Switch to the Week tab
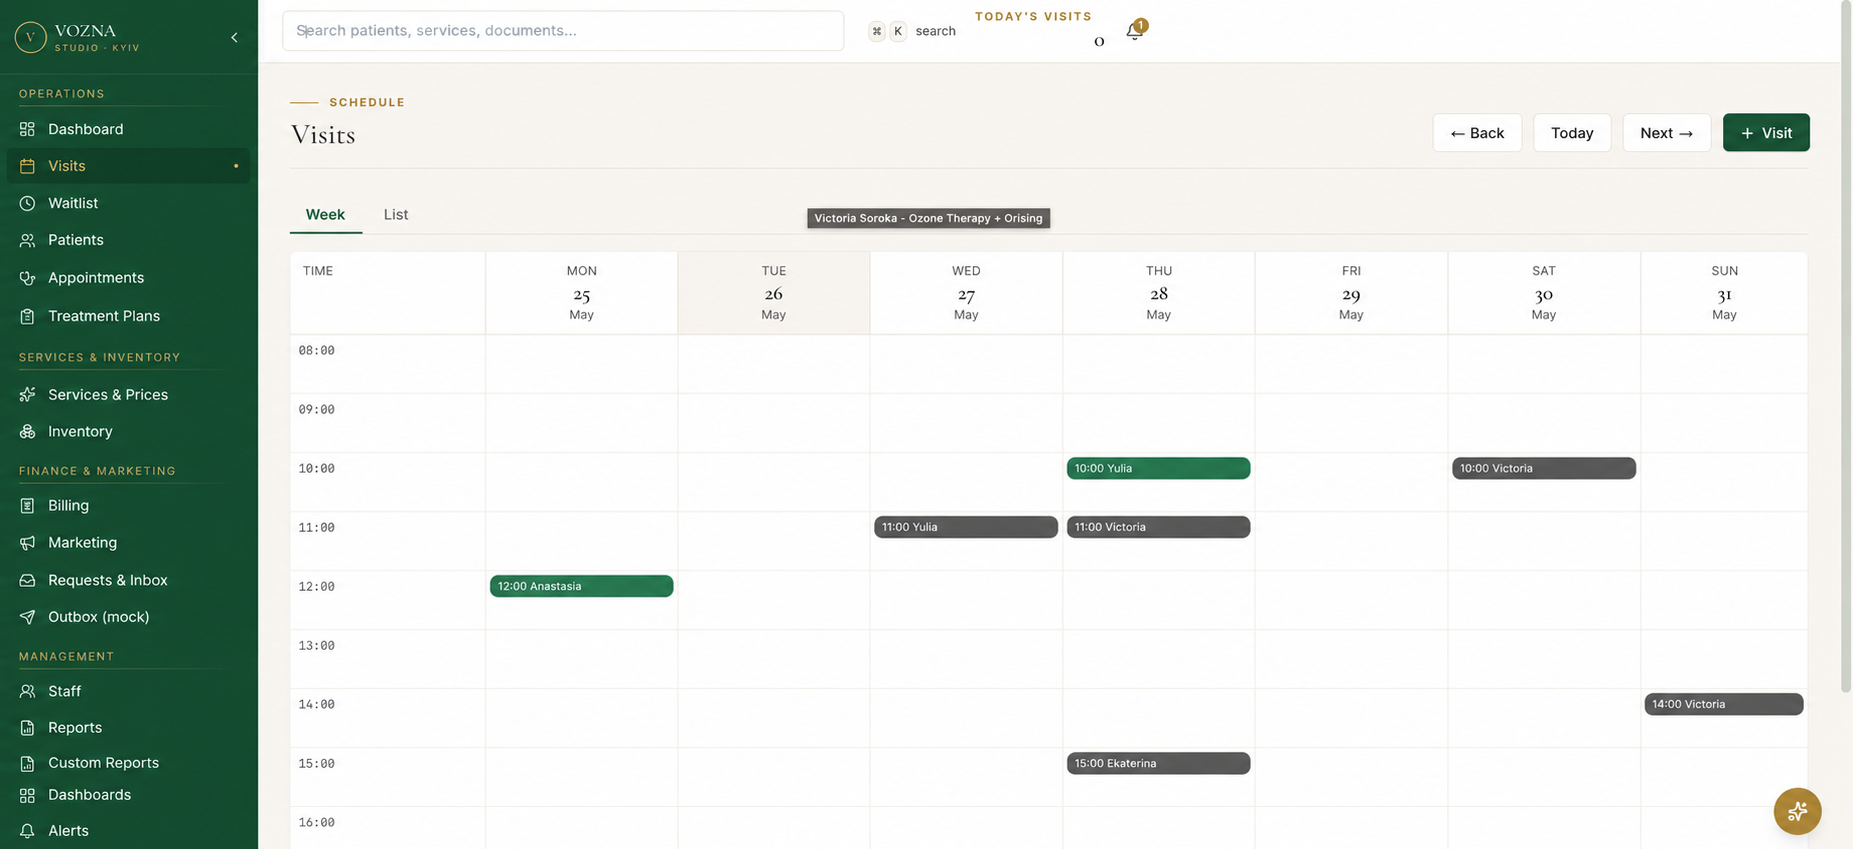This screenshot has width=1853, height=849. pyautogui.click(x=325, y=215)
